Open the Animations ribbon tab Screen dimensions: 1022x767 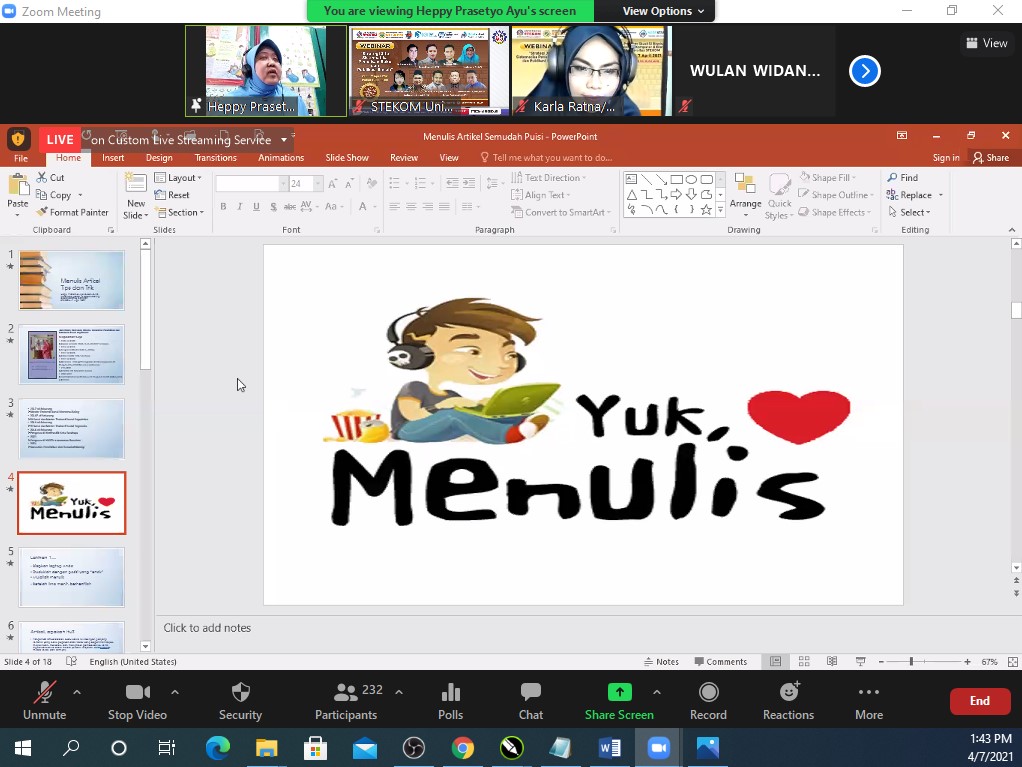click(281, 158)
